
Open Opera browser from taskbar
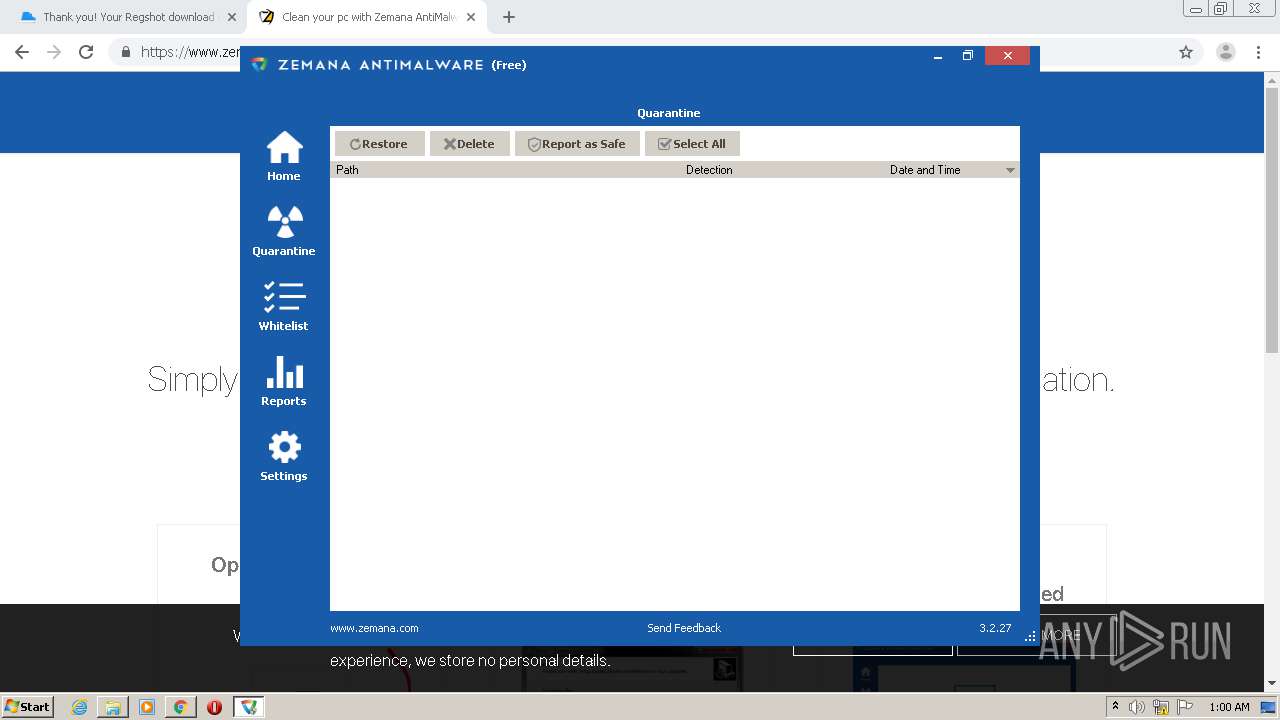[214, 707]
